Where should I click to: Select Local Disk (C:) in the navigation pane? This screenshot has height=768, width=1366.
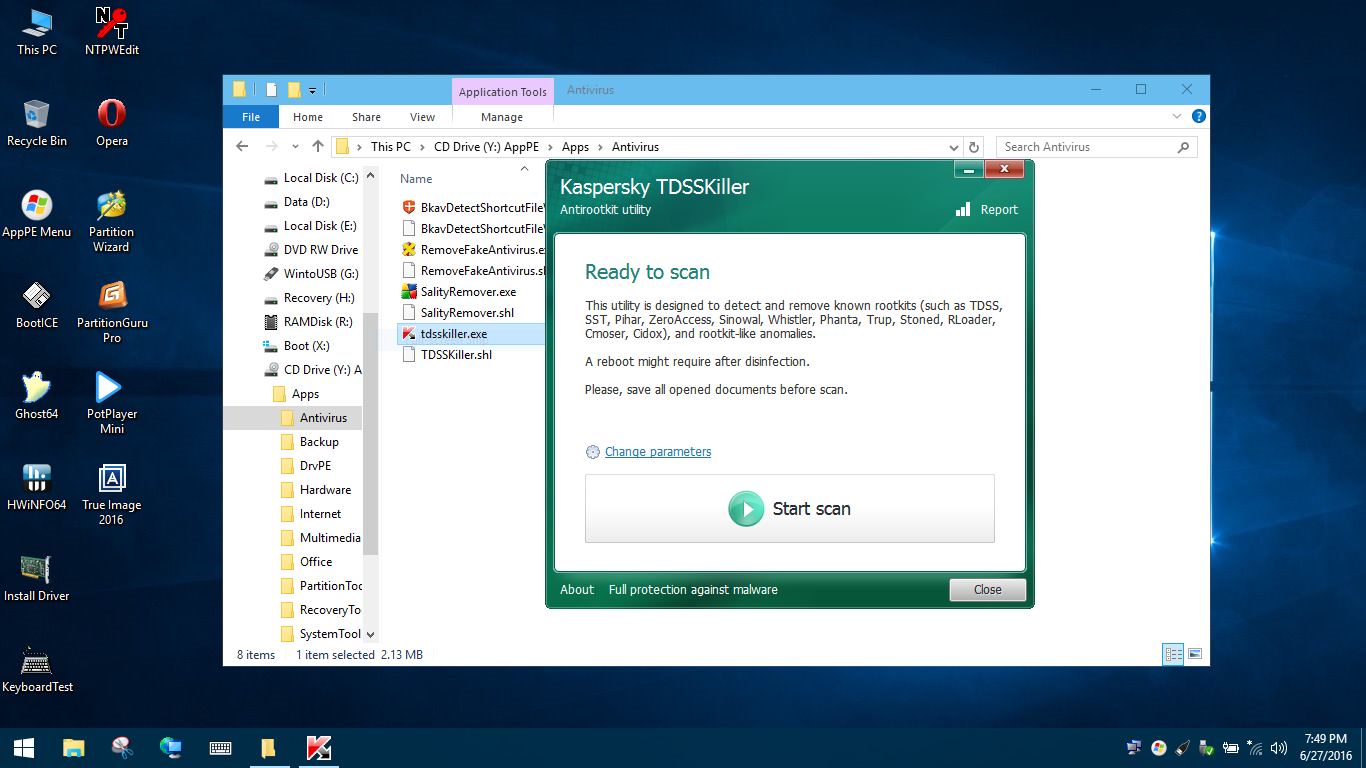(320, 178)
